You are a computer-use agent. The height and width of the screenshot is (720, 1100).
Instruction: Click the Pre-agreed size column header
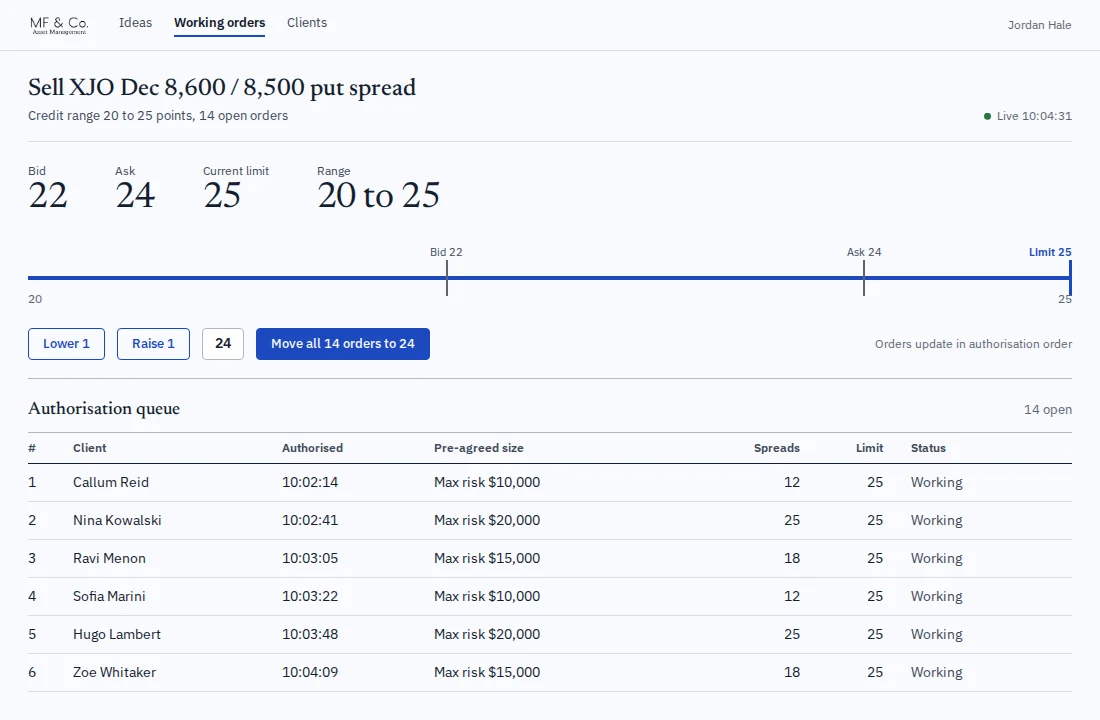pos(478,448)
